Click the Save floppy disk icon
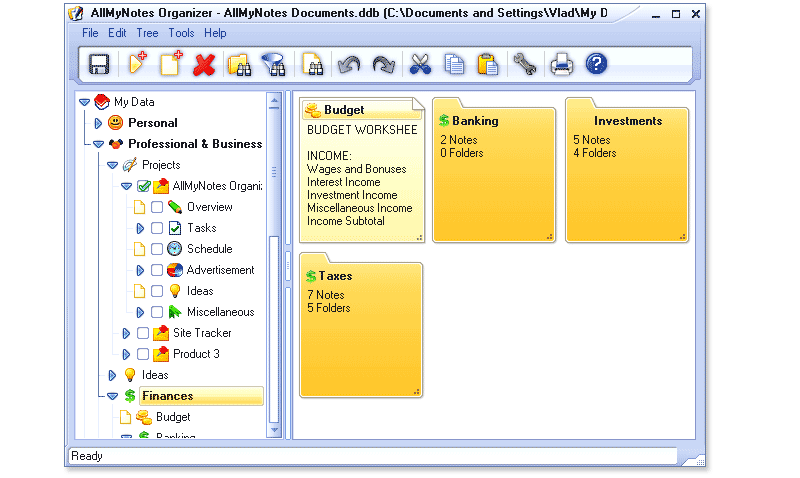The width and height of the screenshot is (800, 478). click(99, 65)
